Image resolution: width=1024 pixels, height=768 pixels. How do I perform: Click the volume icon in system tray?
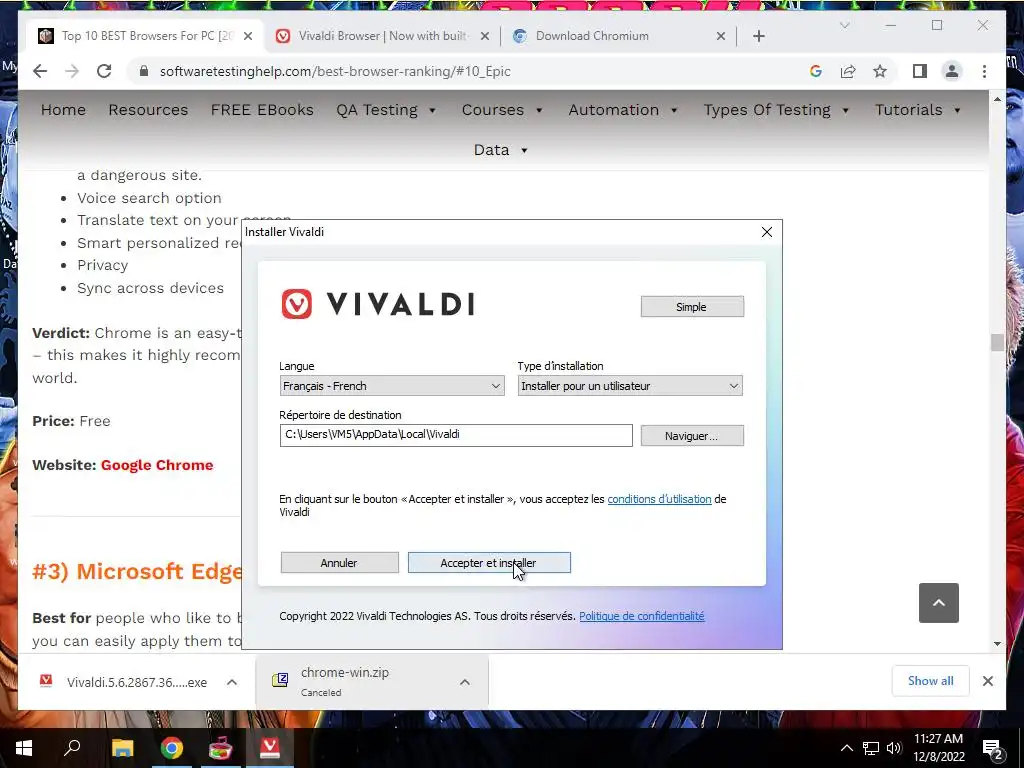[894, 748]
